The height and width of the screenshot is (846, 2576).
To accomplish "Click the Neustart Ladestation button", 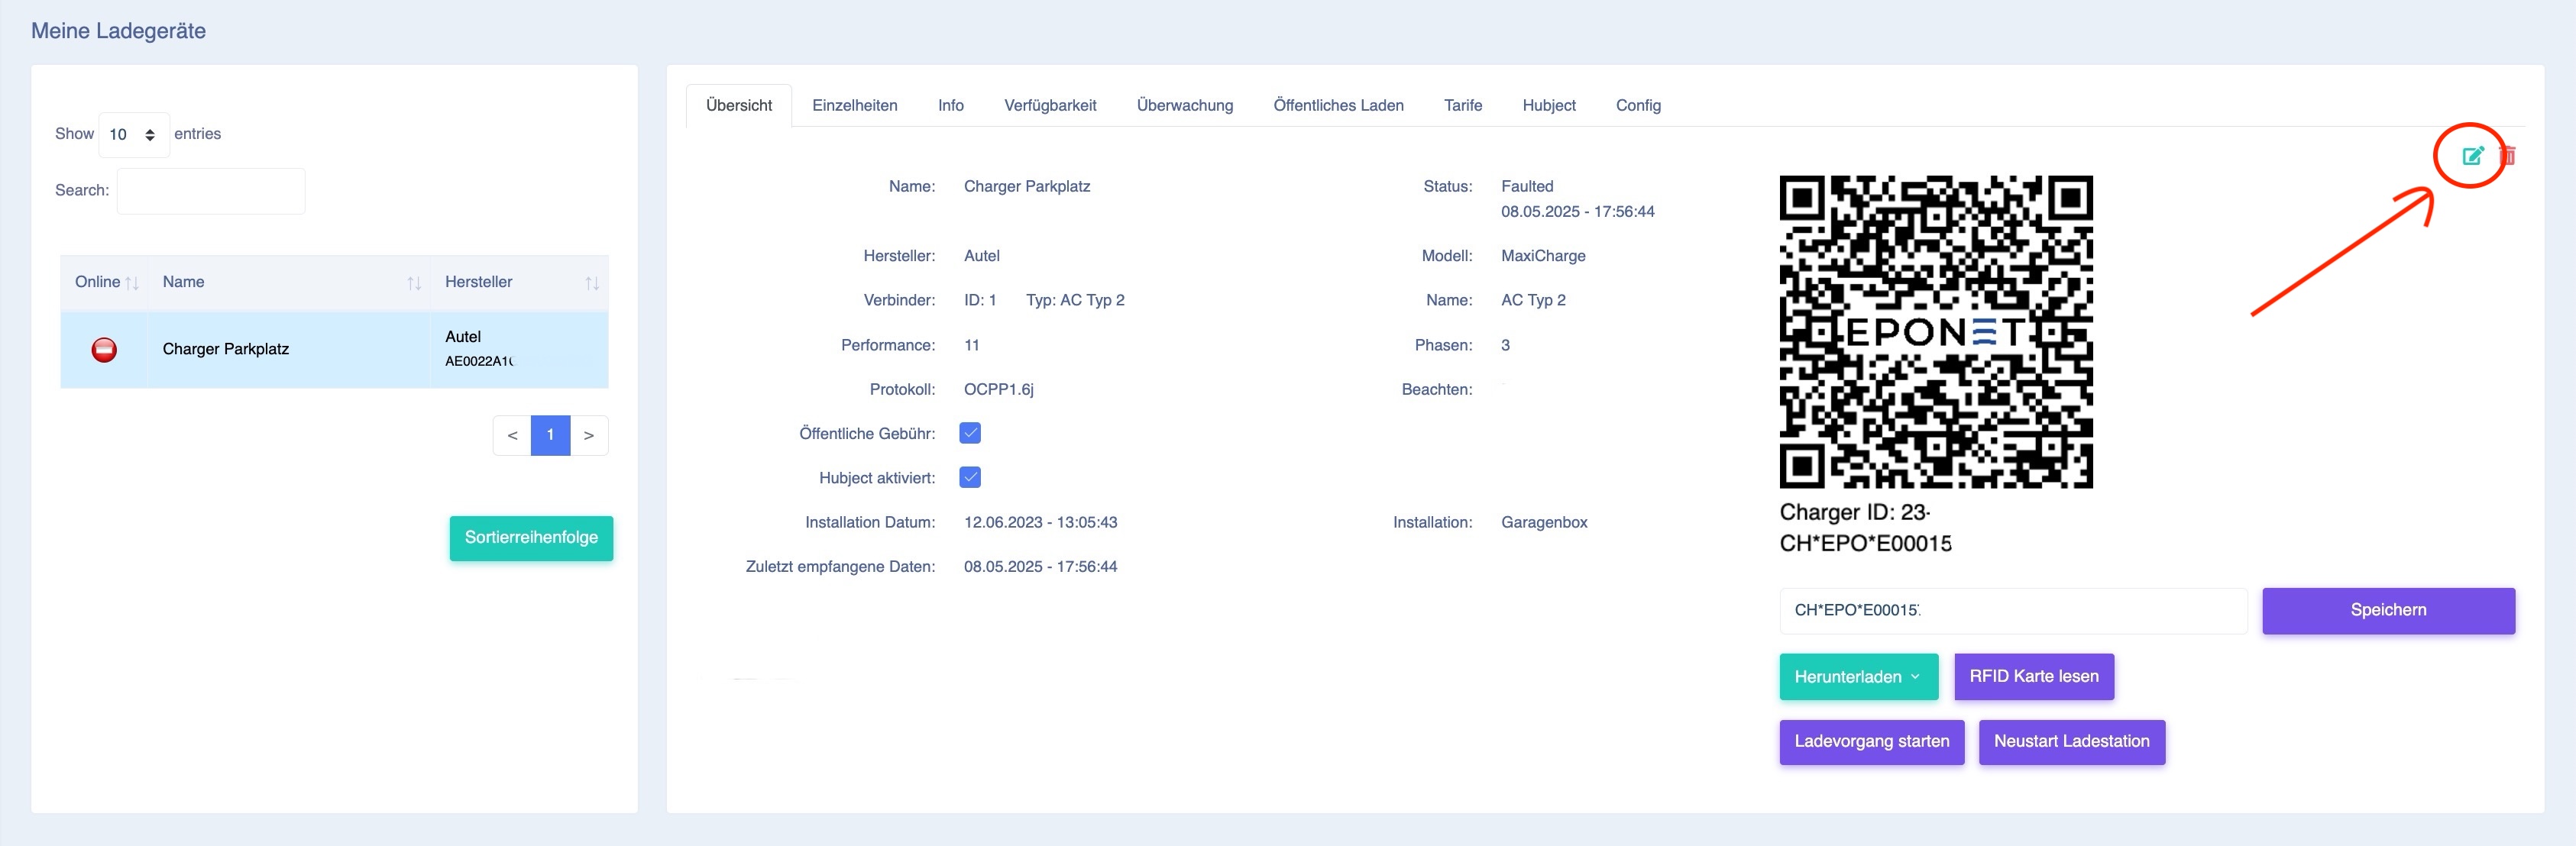I will [x=2071, y=742].
